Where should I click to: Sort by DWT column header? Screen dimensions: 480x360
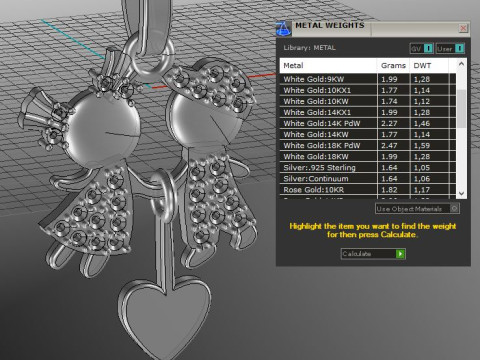429,65
